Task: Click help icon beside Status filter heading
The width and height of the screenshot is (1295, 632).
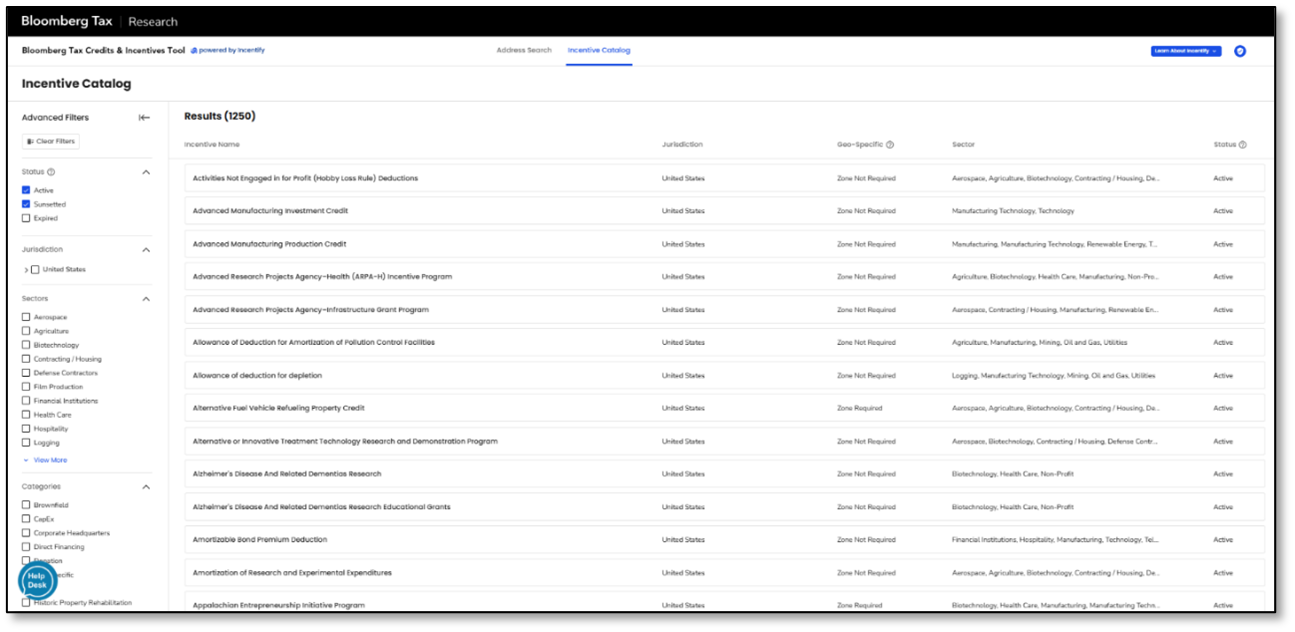Action: tap(51, 172)
